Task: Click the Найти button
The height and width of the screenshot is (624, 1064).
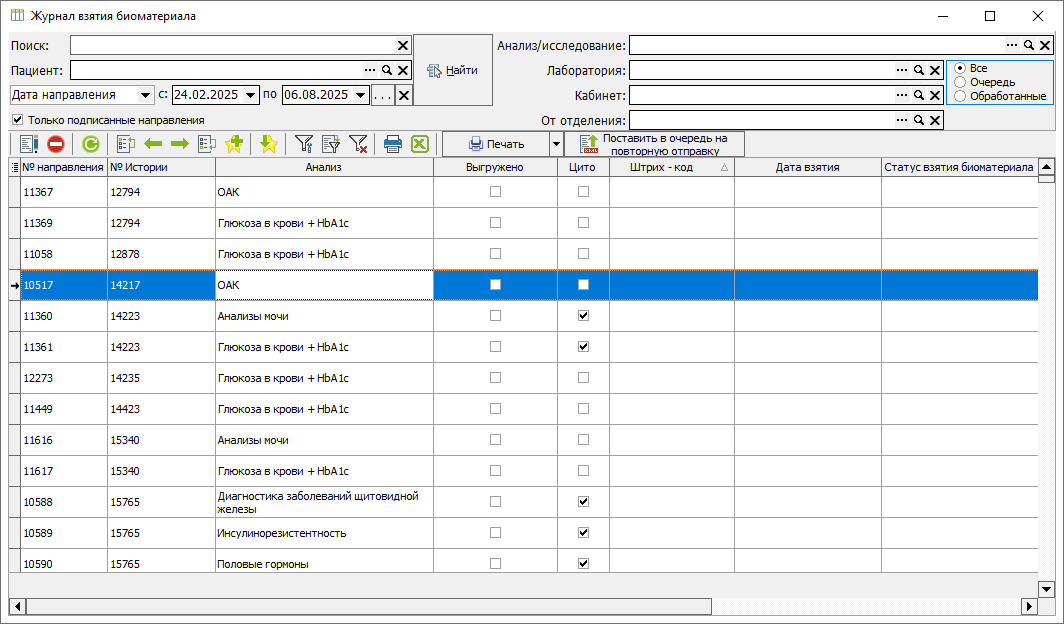Action: [x=453, y=70]
